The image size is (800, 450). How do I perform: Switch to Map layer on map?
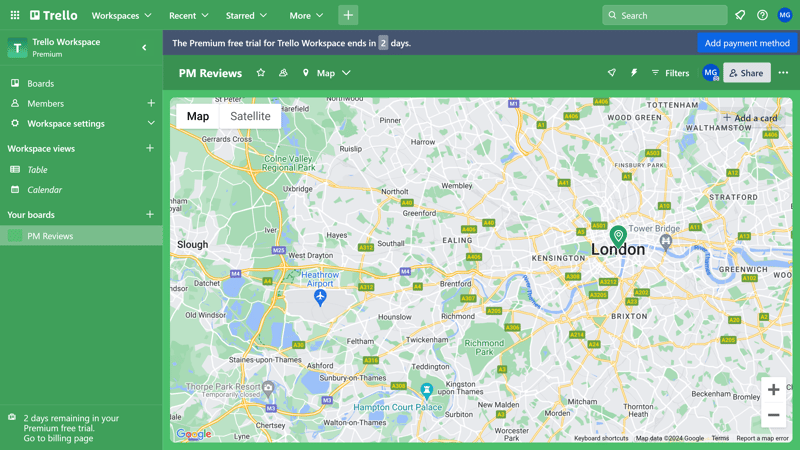tap(198, 116)
